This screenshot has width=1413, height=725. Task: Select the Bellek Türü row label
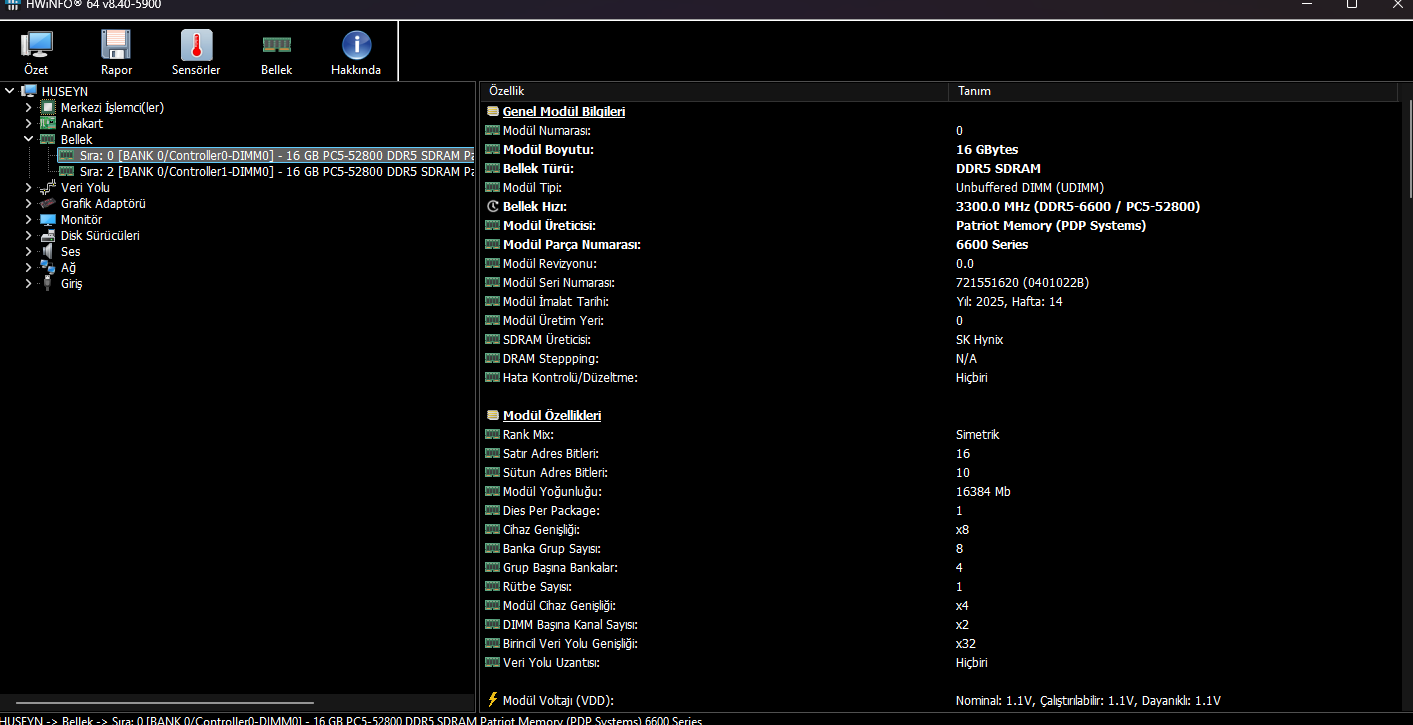pos(540,169)
